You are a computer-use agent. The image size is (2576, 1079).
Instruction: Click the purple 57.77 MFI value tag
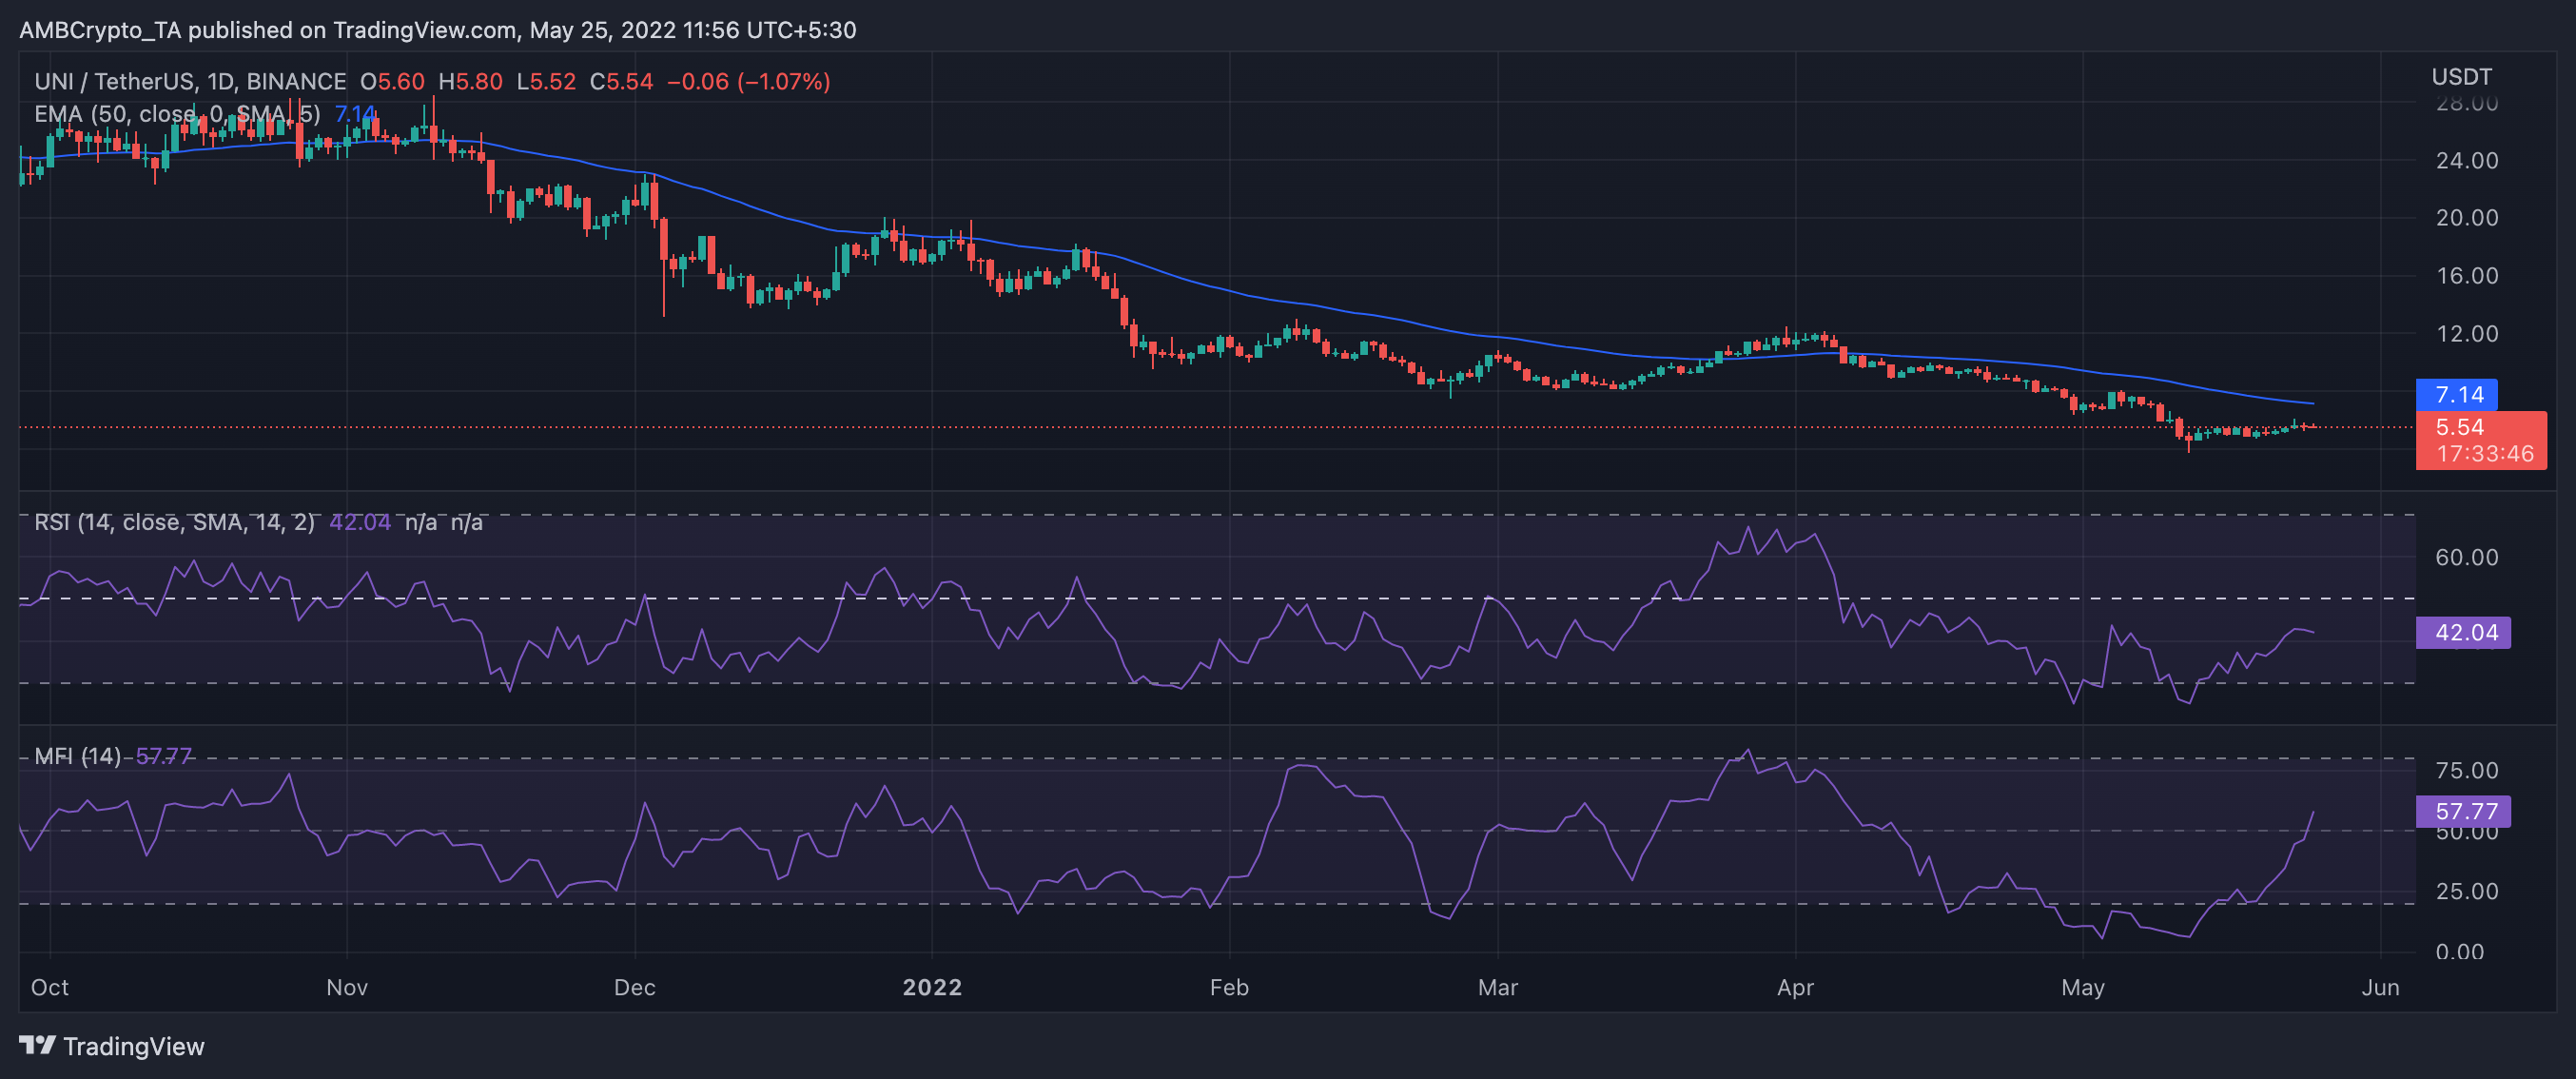click(x=2463, y=811)
